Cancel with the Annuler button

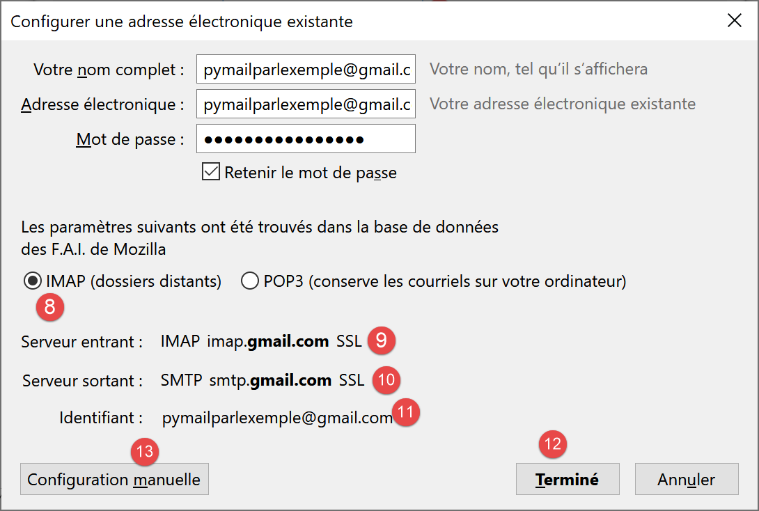[686, 479]
